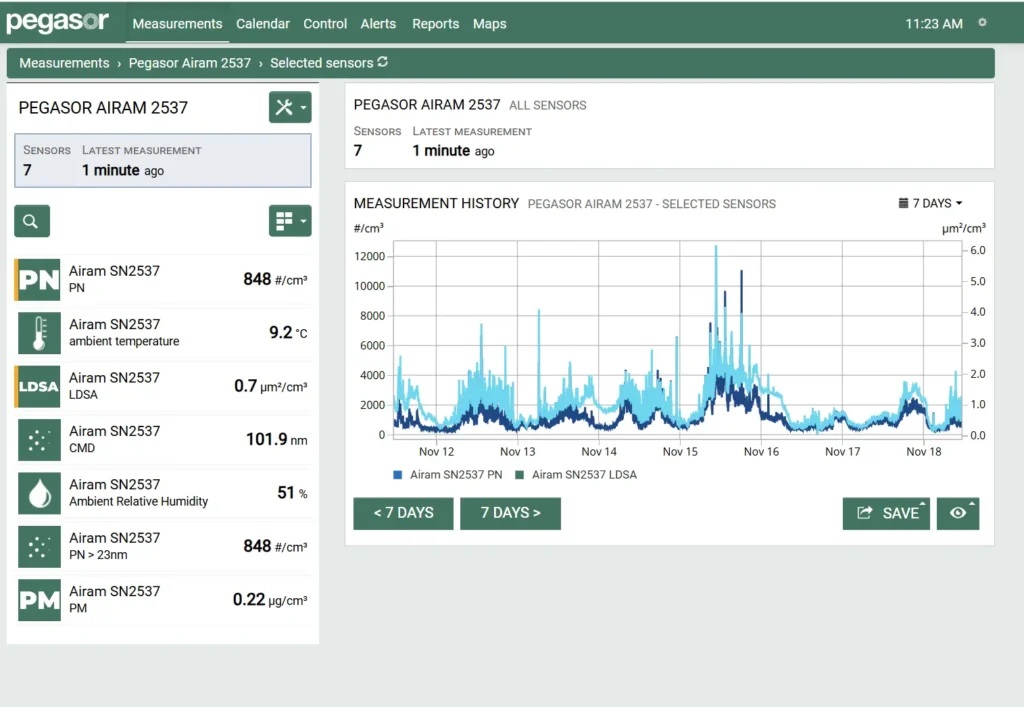Screen dimensions: 1024x707
Task: Expand the wrench tools dropdown
Action: pos(290,107)
